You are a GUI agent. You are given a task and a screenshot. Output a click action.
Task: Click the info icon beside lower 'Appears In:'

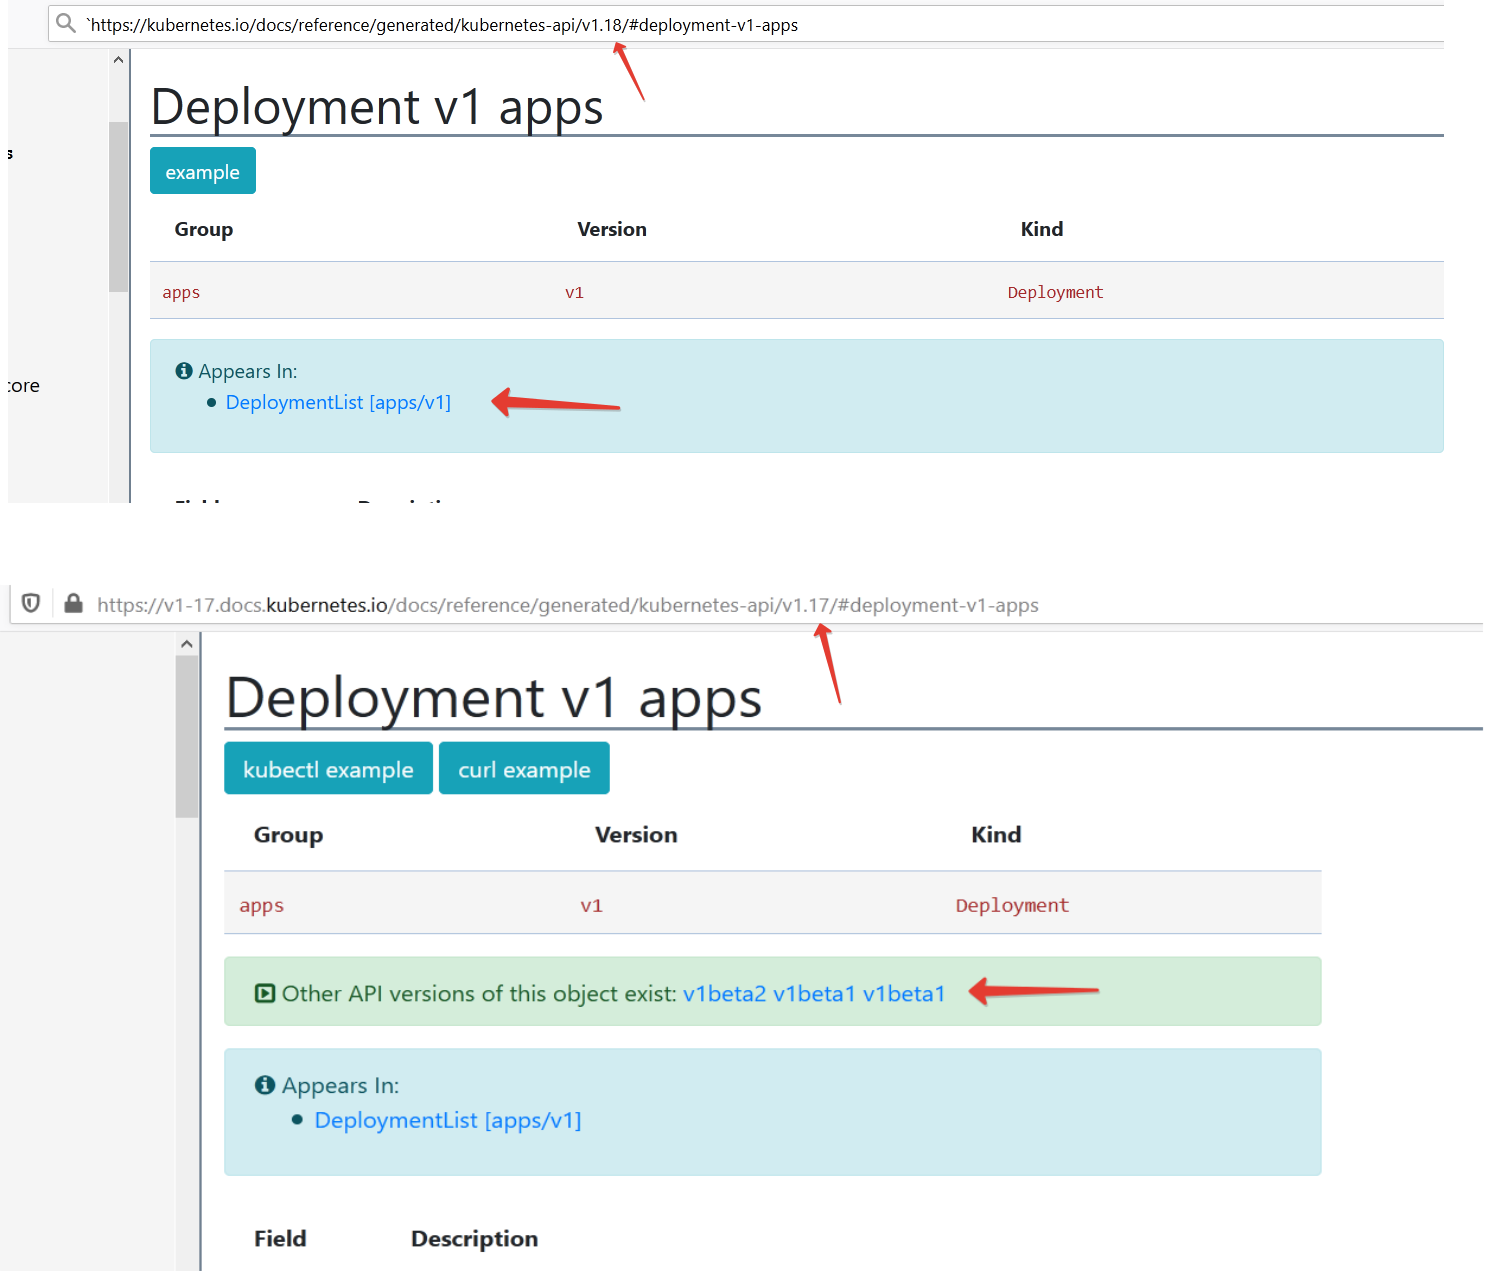[x=265, y=1085]
